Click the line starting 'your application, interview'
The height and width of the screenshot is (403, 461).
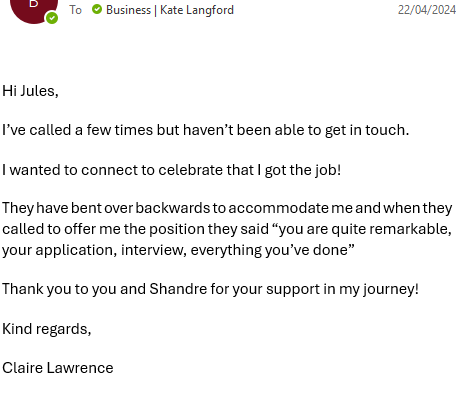178,250
